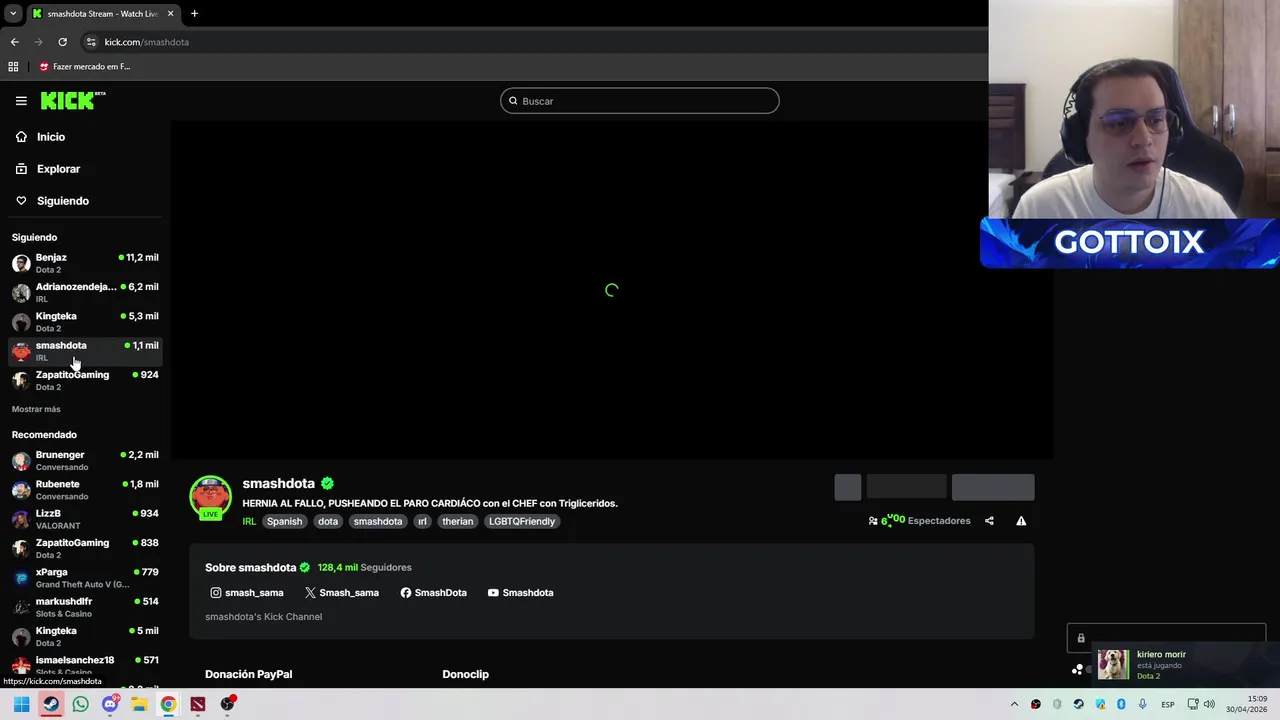Click the Espectadores viewer count
Screen dimensions: 1280x720
(x=920, y=520)
